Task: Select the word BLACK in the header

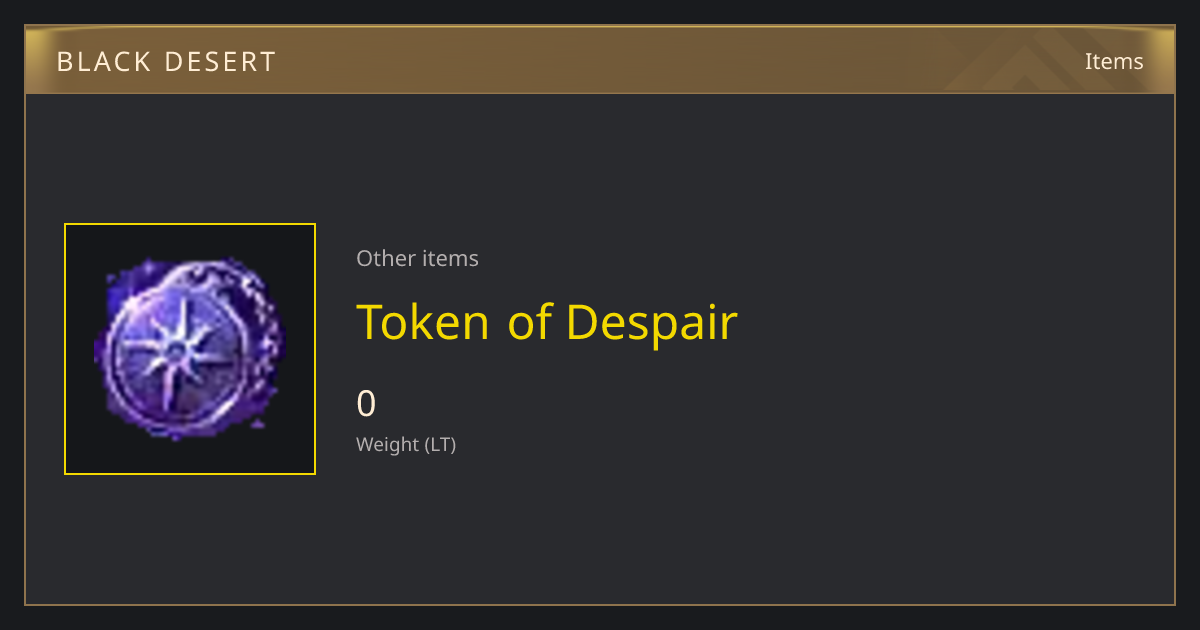Action: [x=100, y=62]
